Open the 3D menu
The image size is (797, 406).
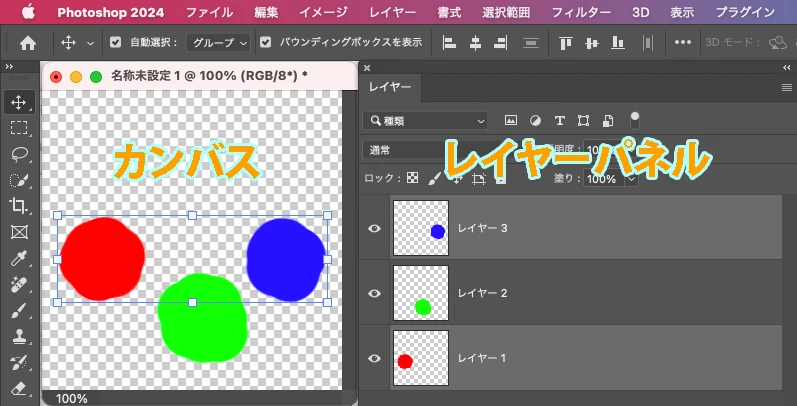pos(640,12)
